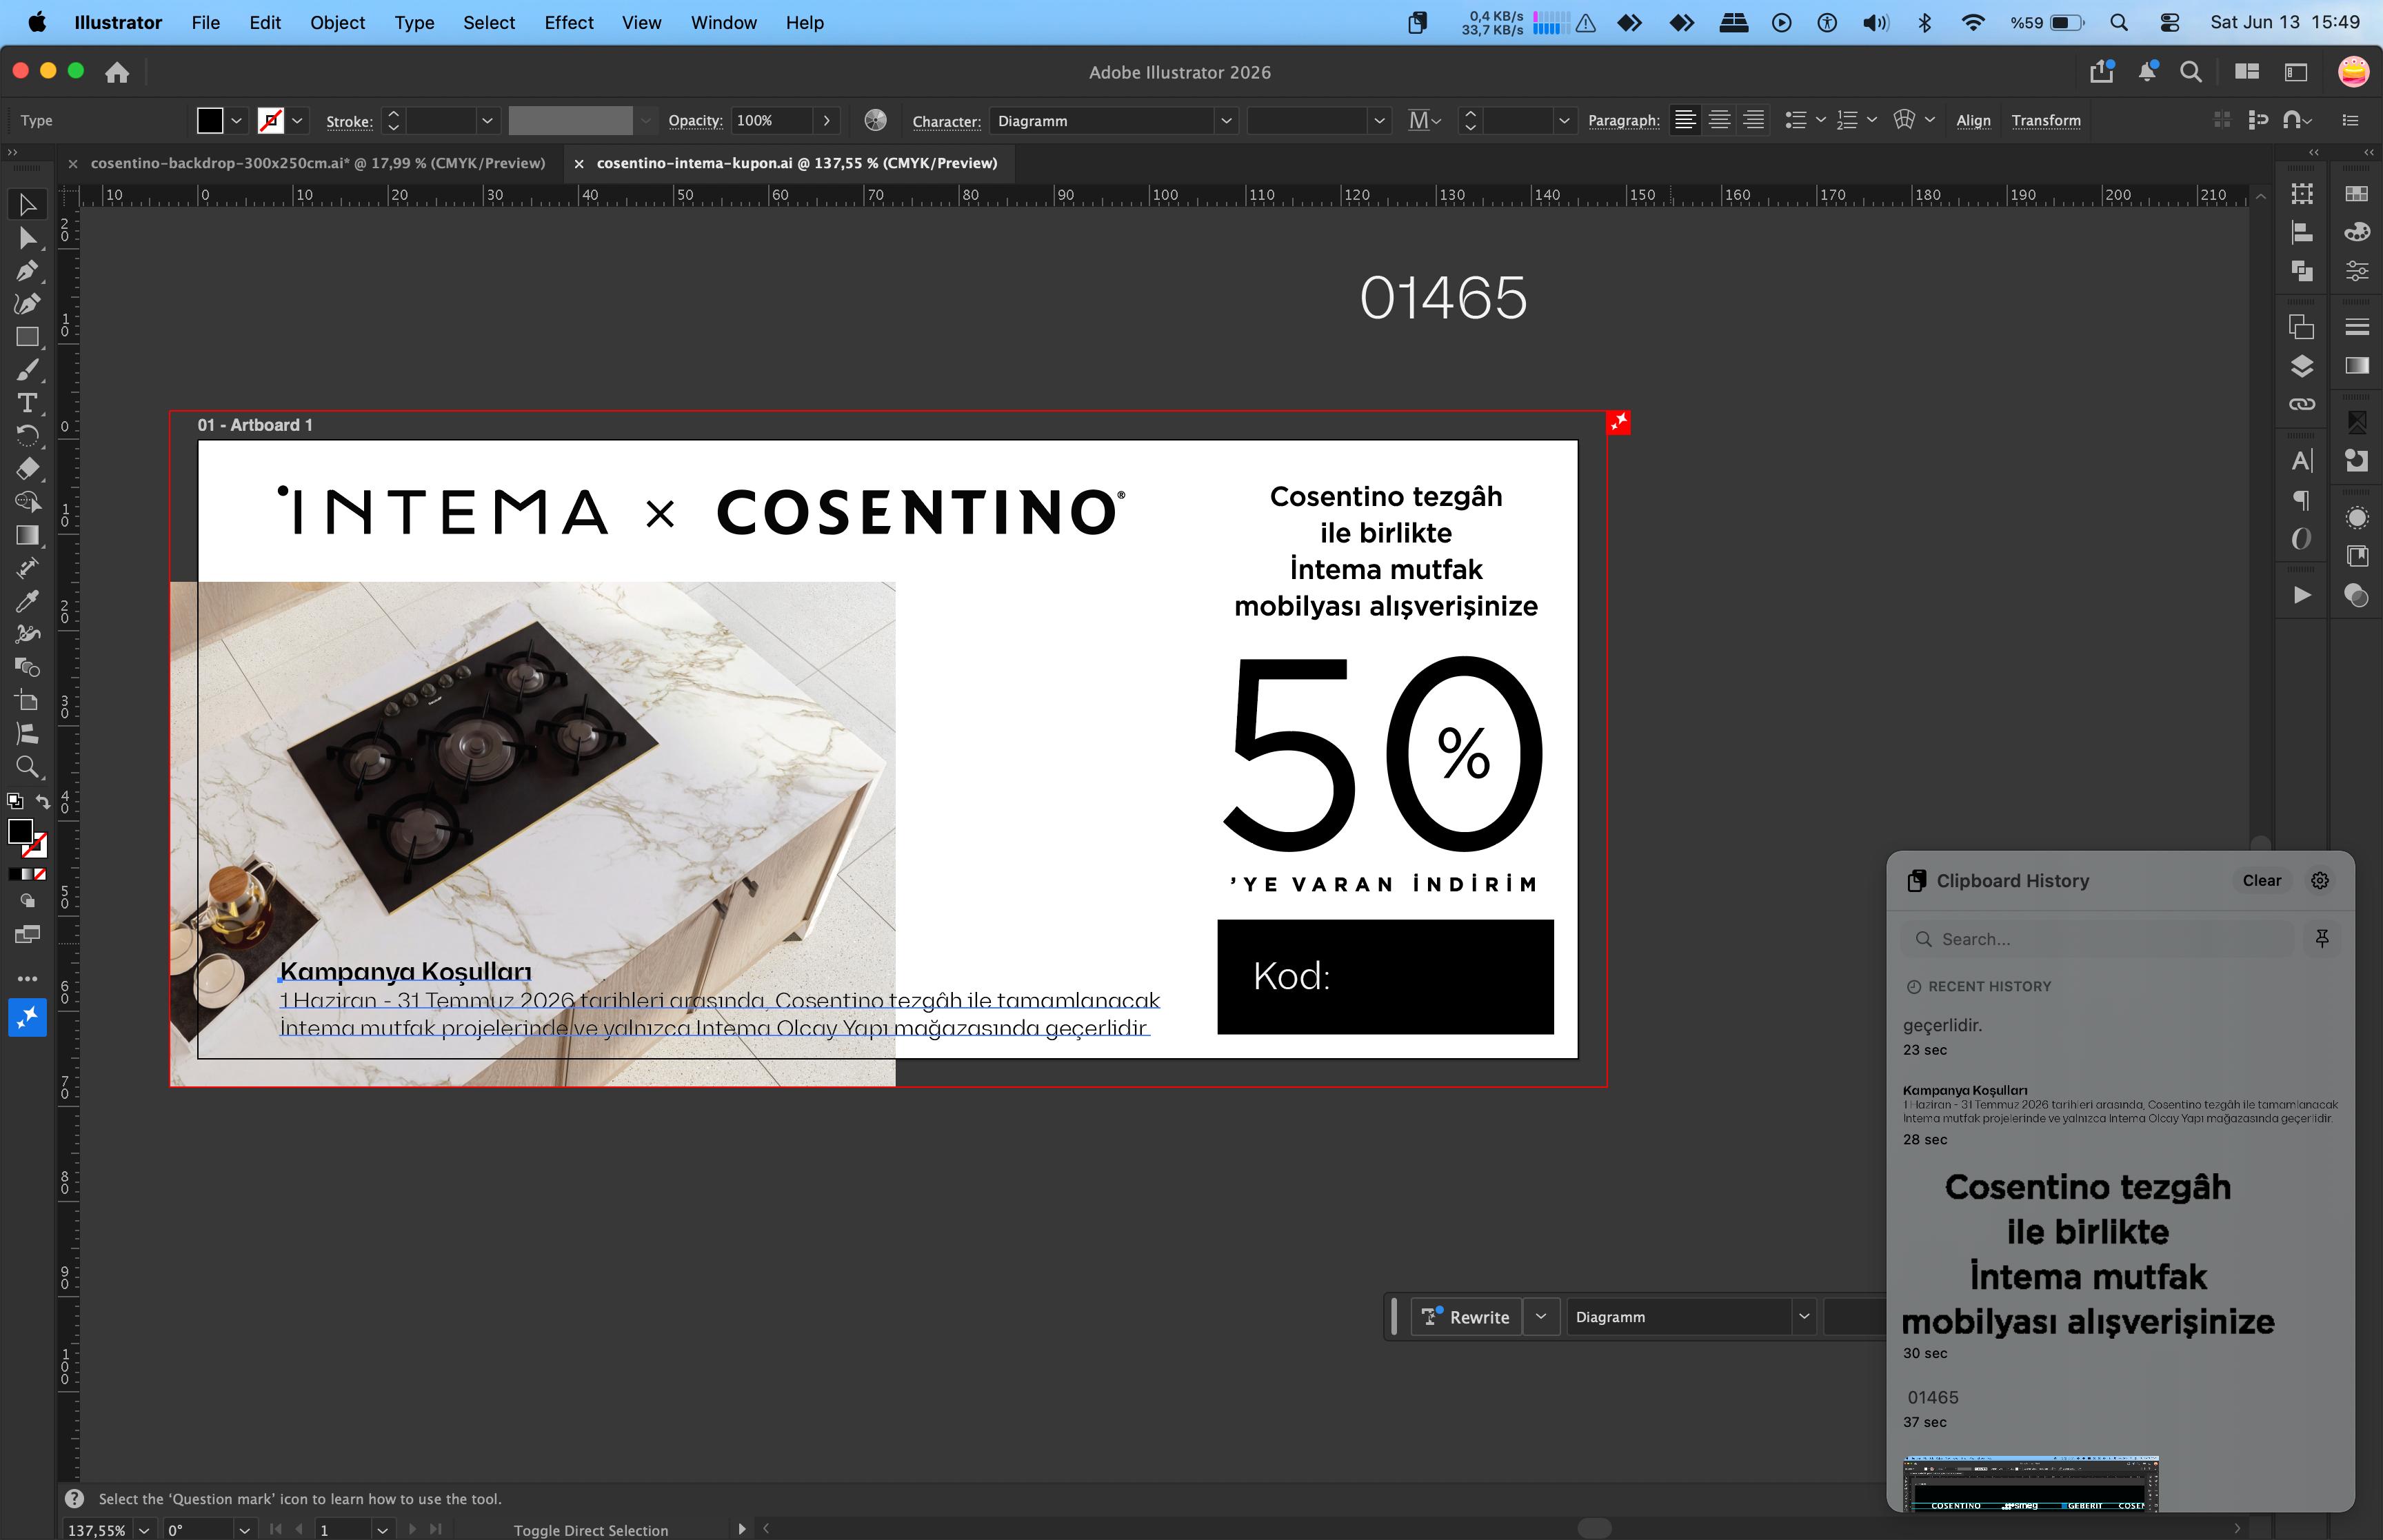
Task: Select the Type tool
Action: 27,403
